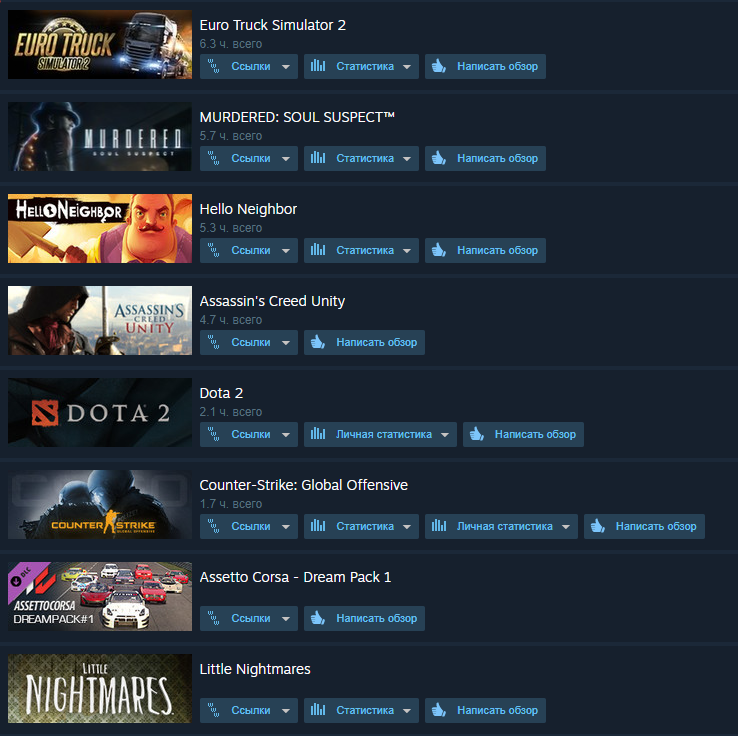Expand Ссылки dropdown arrow for Little Nightmares
Image resolution: width=738 pixels, height=736 pixels.
point(286,711)
